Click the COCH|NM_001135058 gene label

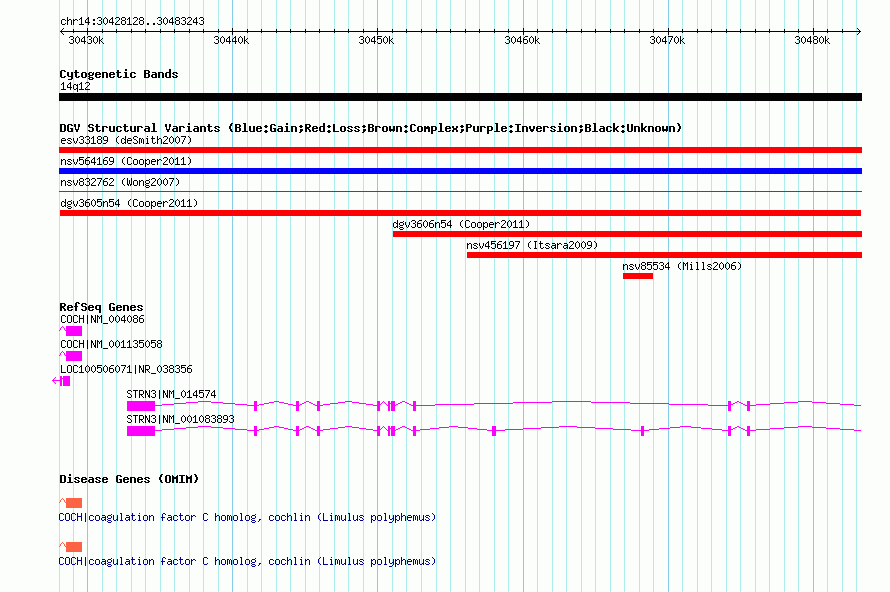111,345
